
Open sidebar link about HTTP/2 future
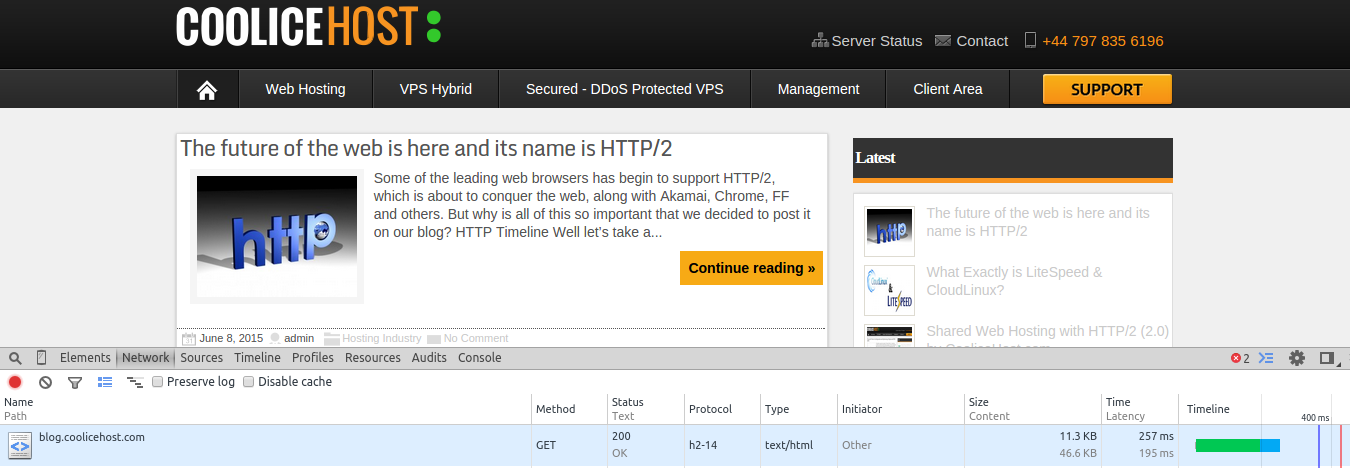1038,222
